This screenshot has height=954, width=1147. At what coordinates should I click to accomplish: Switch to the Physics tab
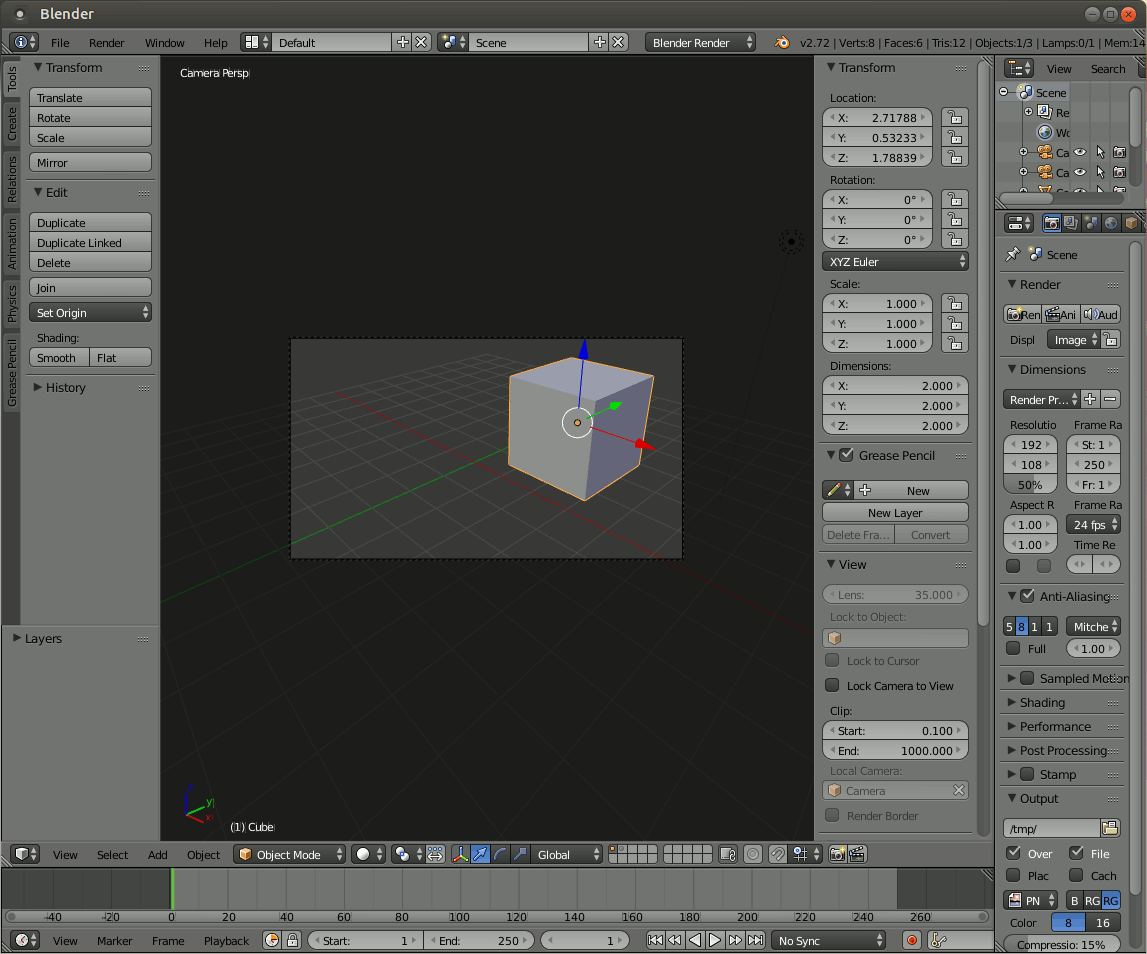tap(12, 304)
